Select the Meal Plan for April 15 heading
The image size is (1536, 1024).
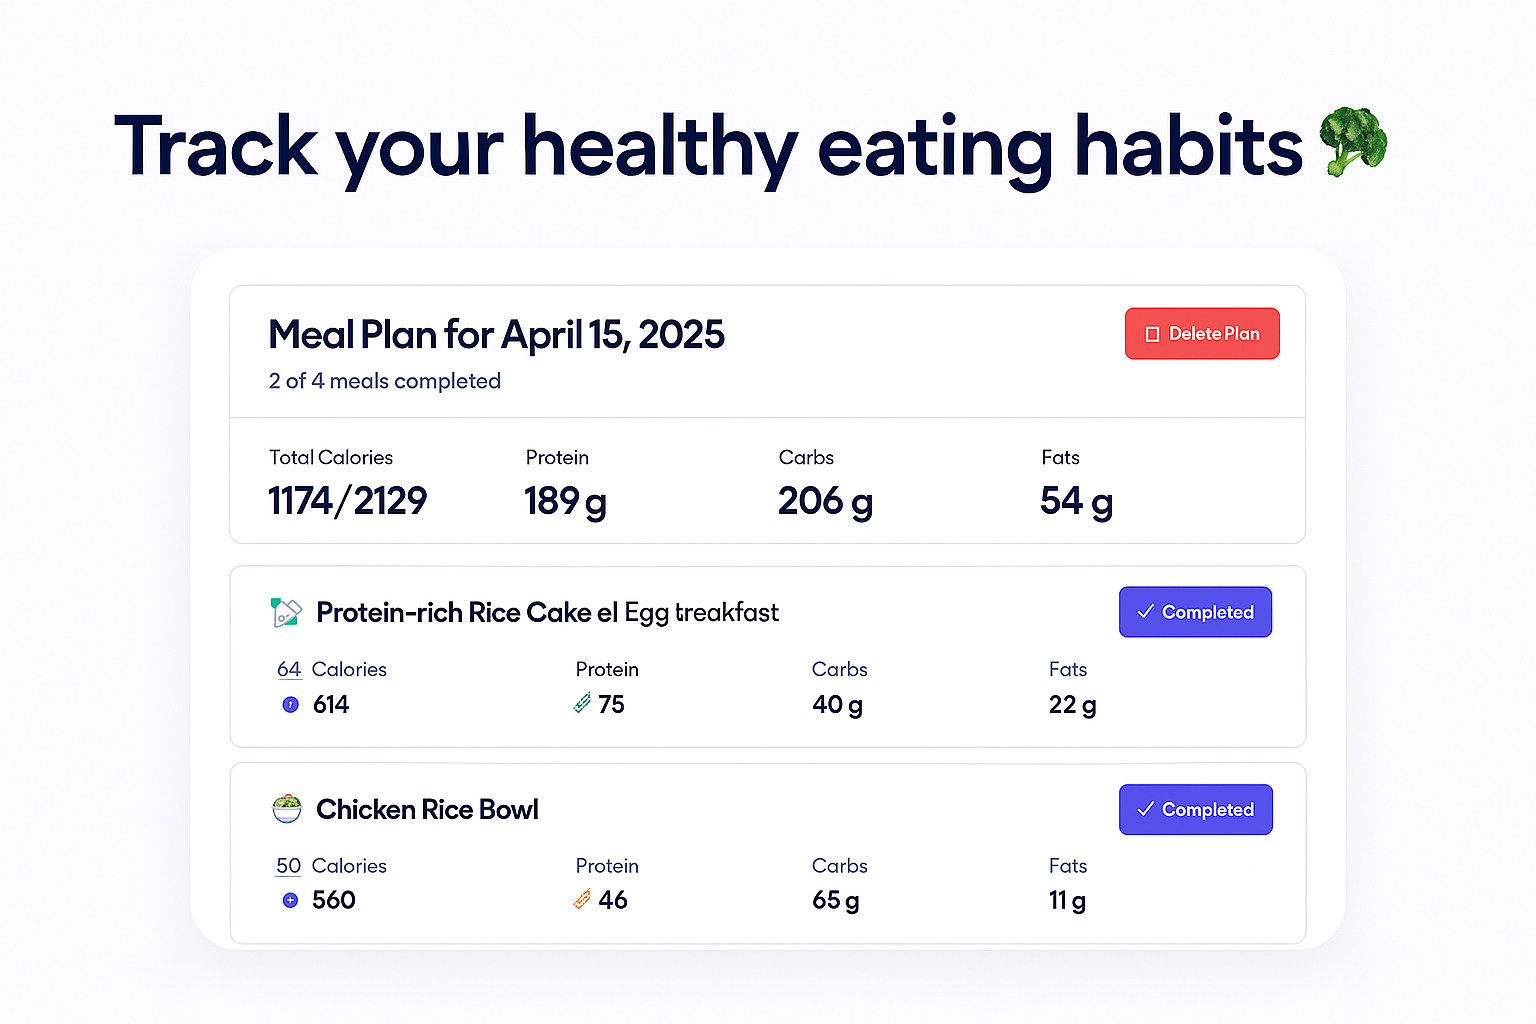(496, 335)
